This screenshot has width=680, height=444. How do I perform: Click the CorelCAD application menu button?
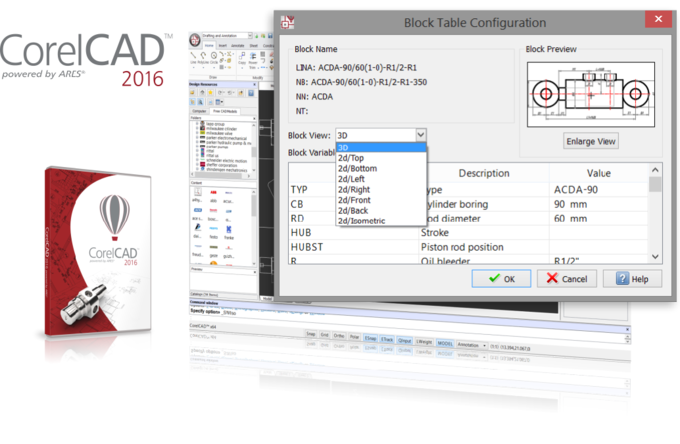(x=195, y=40)
